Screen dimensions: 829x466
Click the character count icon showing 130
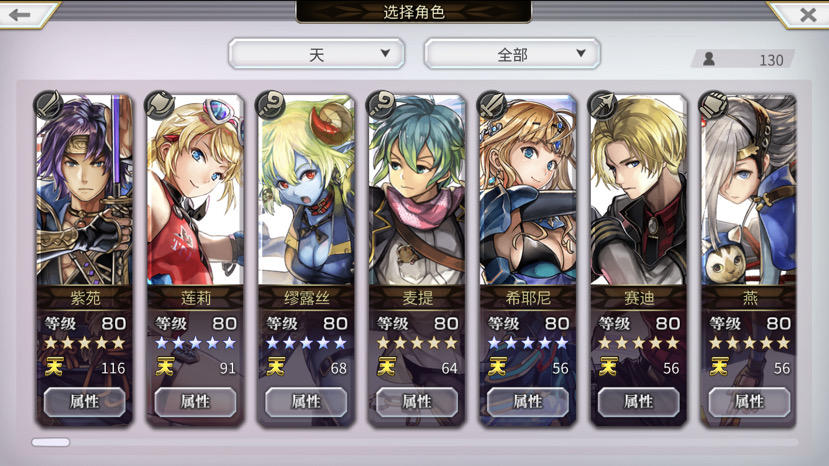709,59
